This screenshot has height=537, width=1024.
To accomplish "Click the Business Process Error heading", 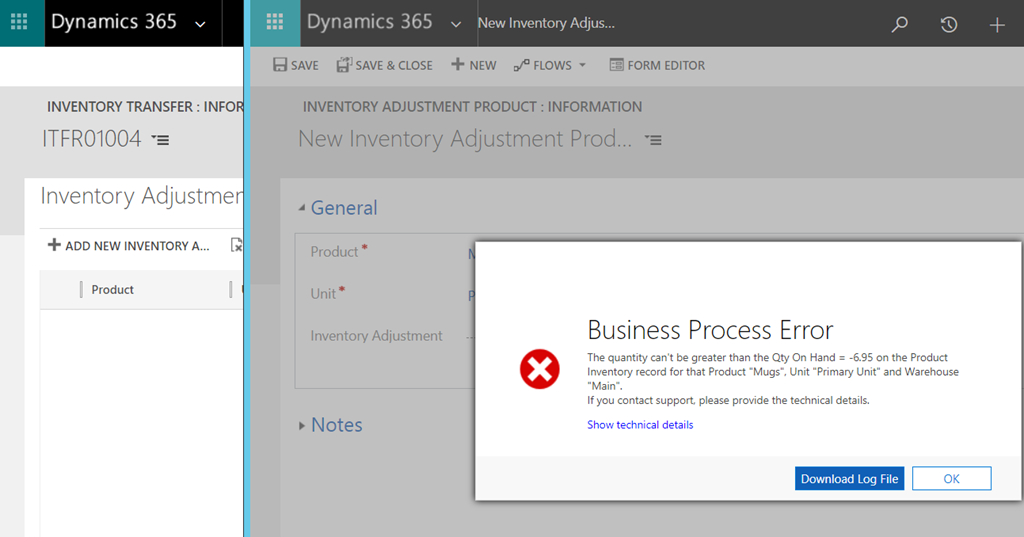I will [710, 330].
